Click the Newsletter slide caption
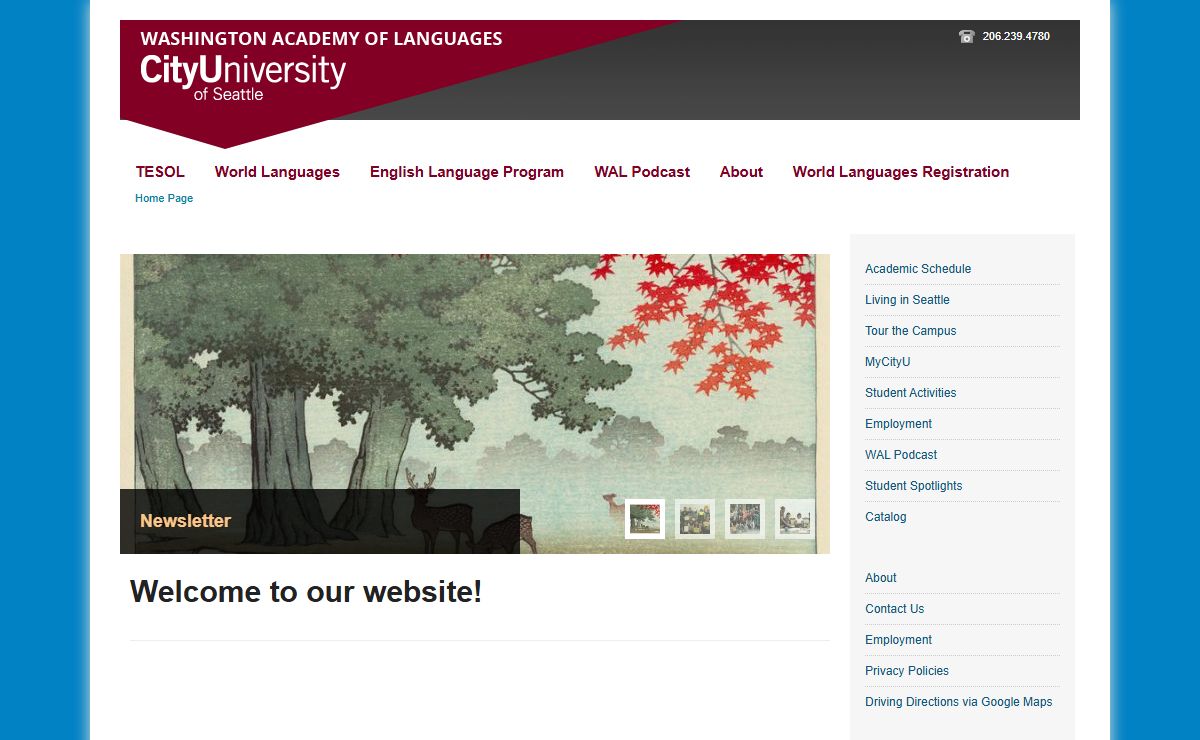This screenshot has width=1200, height=740. click(185, 521)
